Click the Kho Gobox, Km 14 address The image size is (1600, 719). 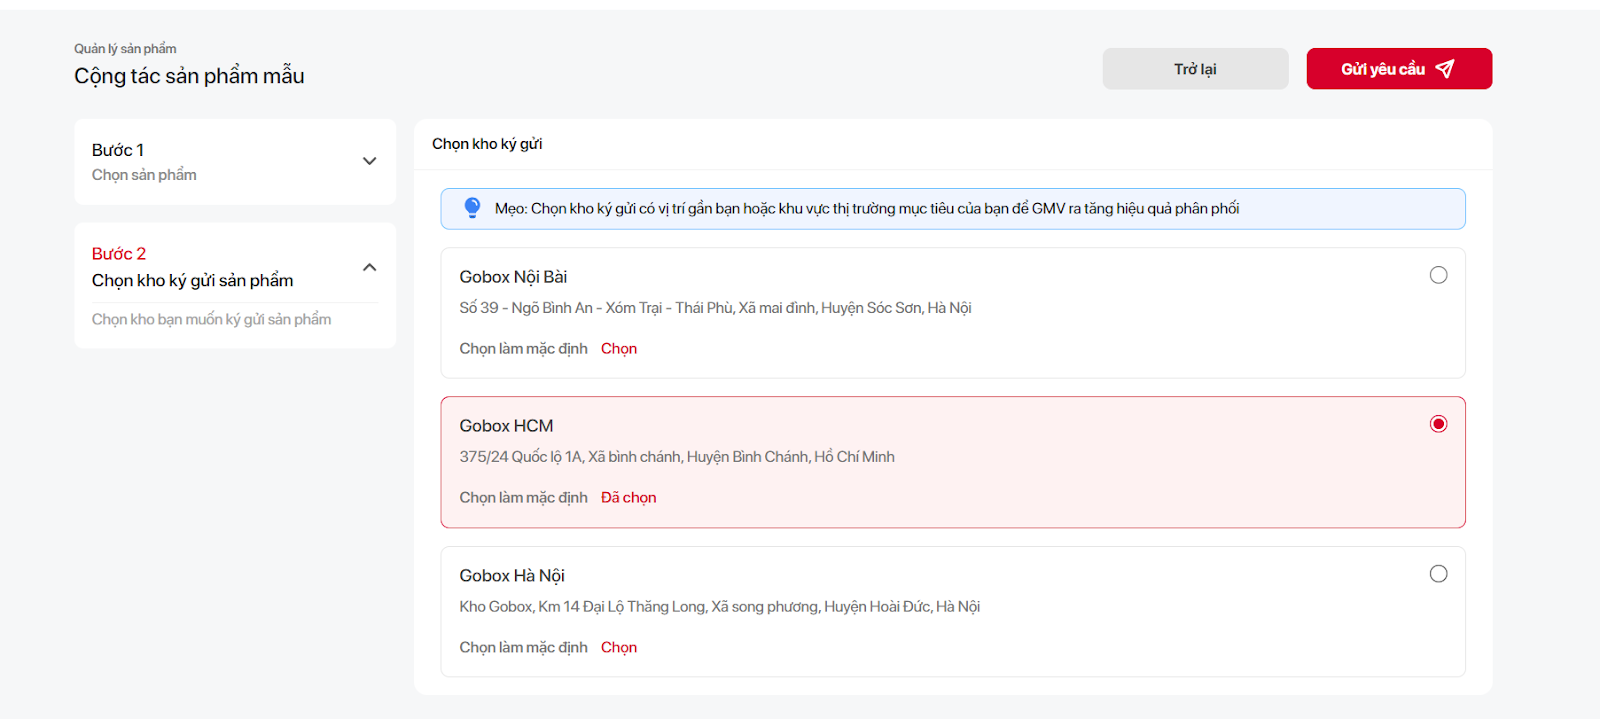coord(719,607)
